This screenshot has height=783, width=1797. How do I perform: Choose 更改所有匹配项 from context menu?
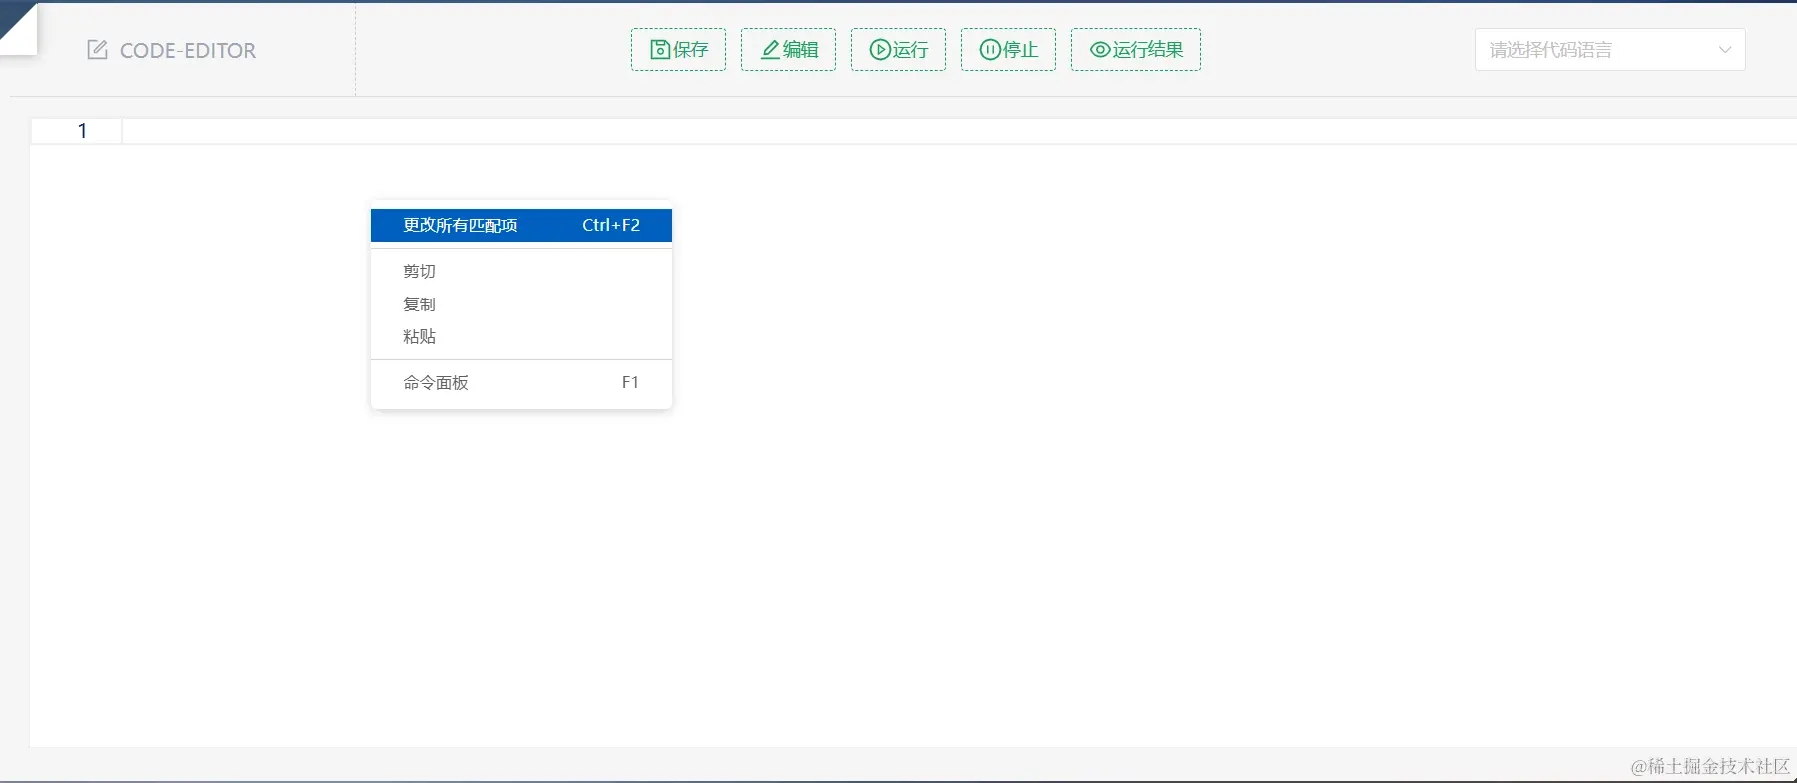pyautogui.click(x=521, y=225)
